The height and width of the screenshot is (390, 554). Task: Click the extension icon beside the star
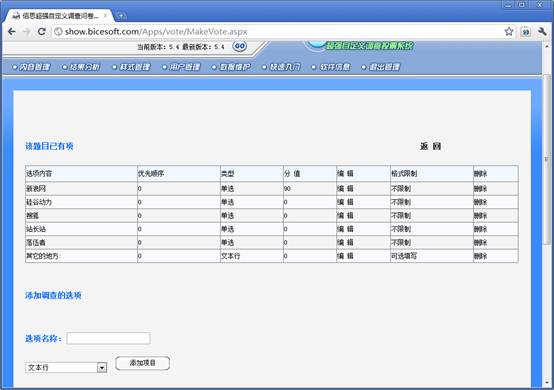[x=526, y=32]
